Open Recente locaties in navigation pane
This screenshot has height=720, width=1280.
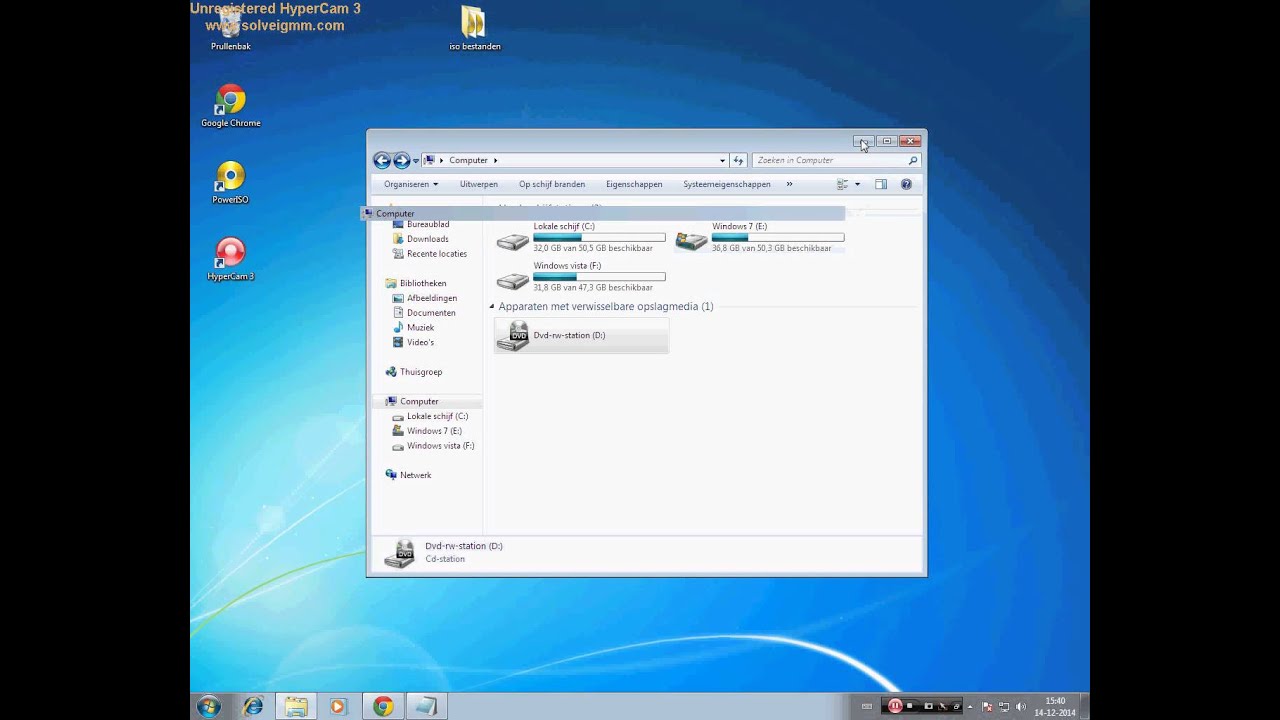click(437, 254)
